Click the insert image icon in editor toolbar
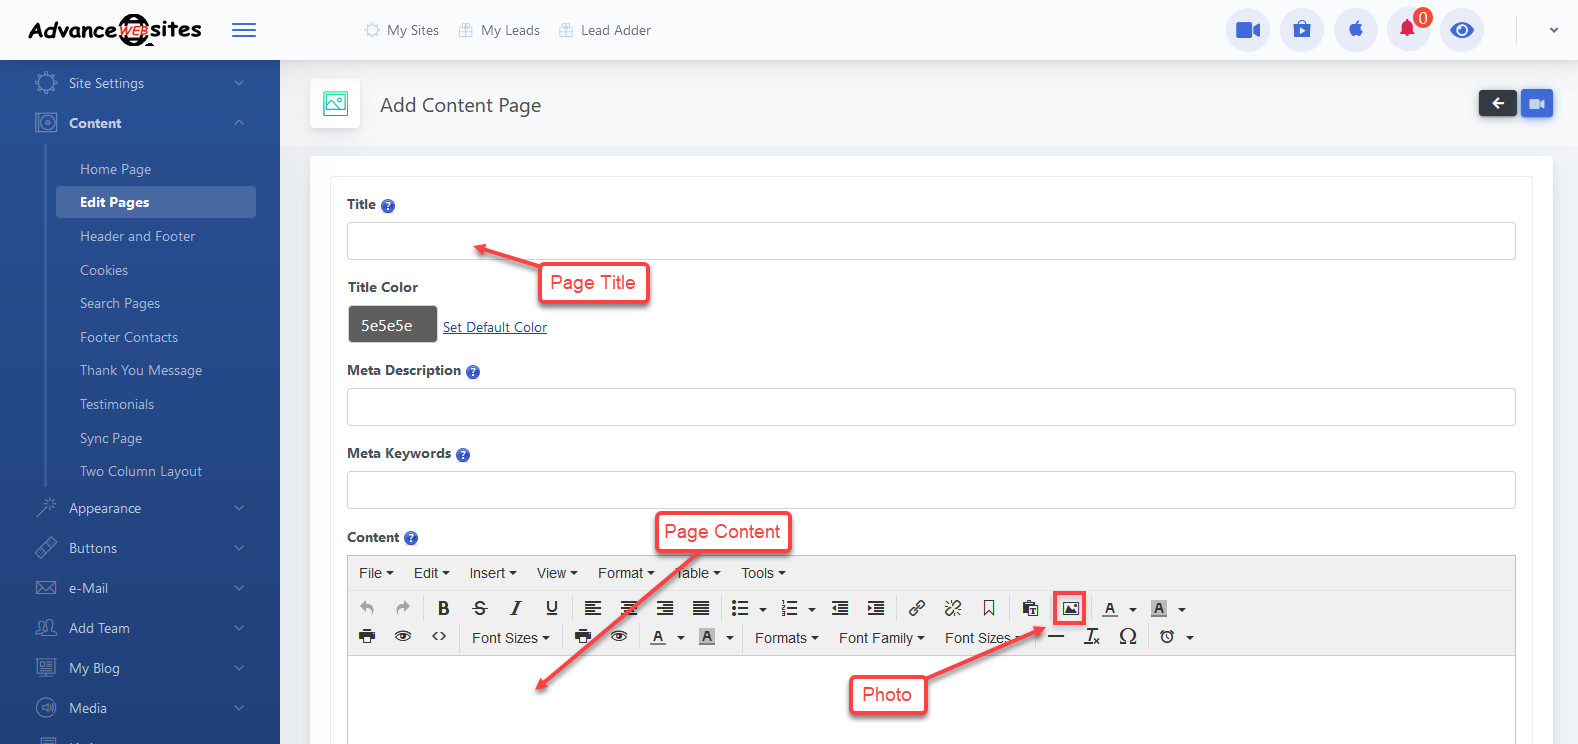Screen dimensions: 1578x744 tap(1070, 608)
